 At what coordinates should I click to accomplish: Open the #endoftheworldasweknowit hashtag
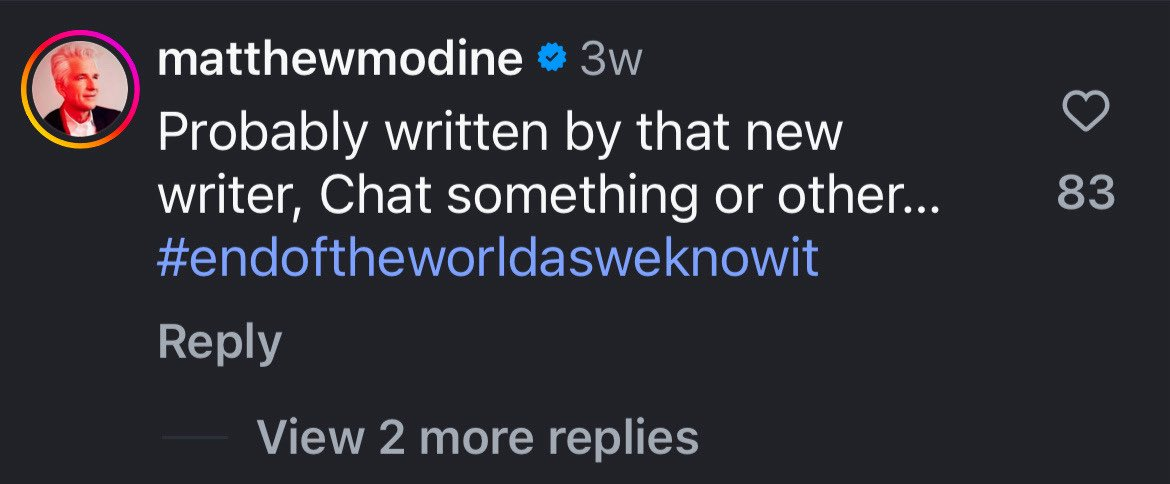click(x=488, y=259)
